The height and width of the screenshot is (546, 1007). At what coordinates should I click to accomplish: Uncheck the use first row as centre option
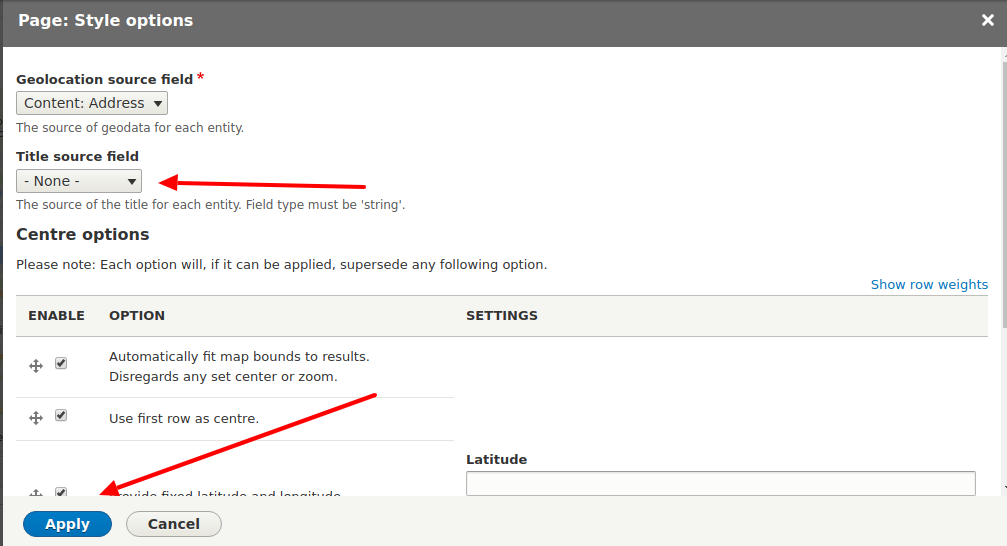[x=61, y=416]
